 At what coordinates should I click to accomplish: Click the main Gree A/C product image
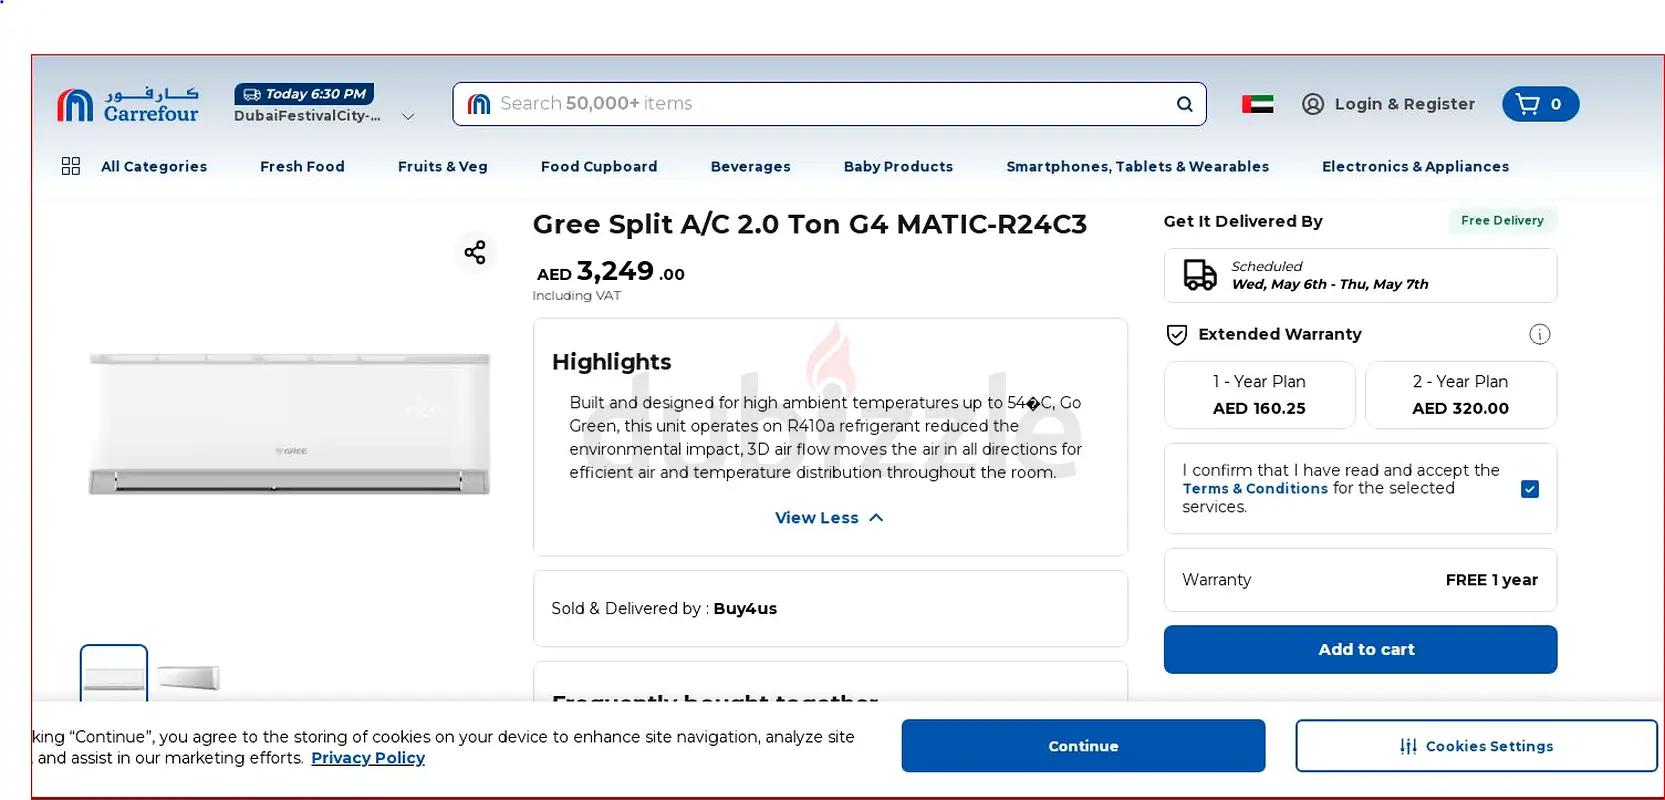click(x=290, y=423)
